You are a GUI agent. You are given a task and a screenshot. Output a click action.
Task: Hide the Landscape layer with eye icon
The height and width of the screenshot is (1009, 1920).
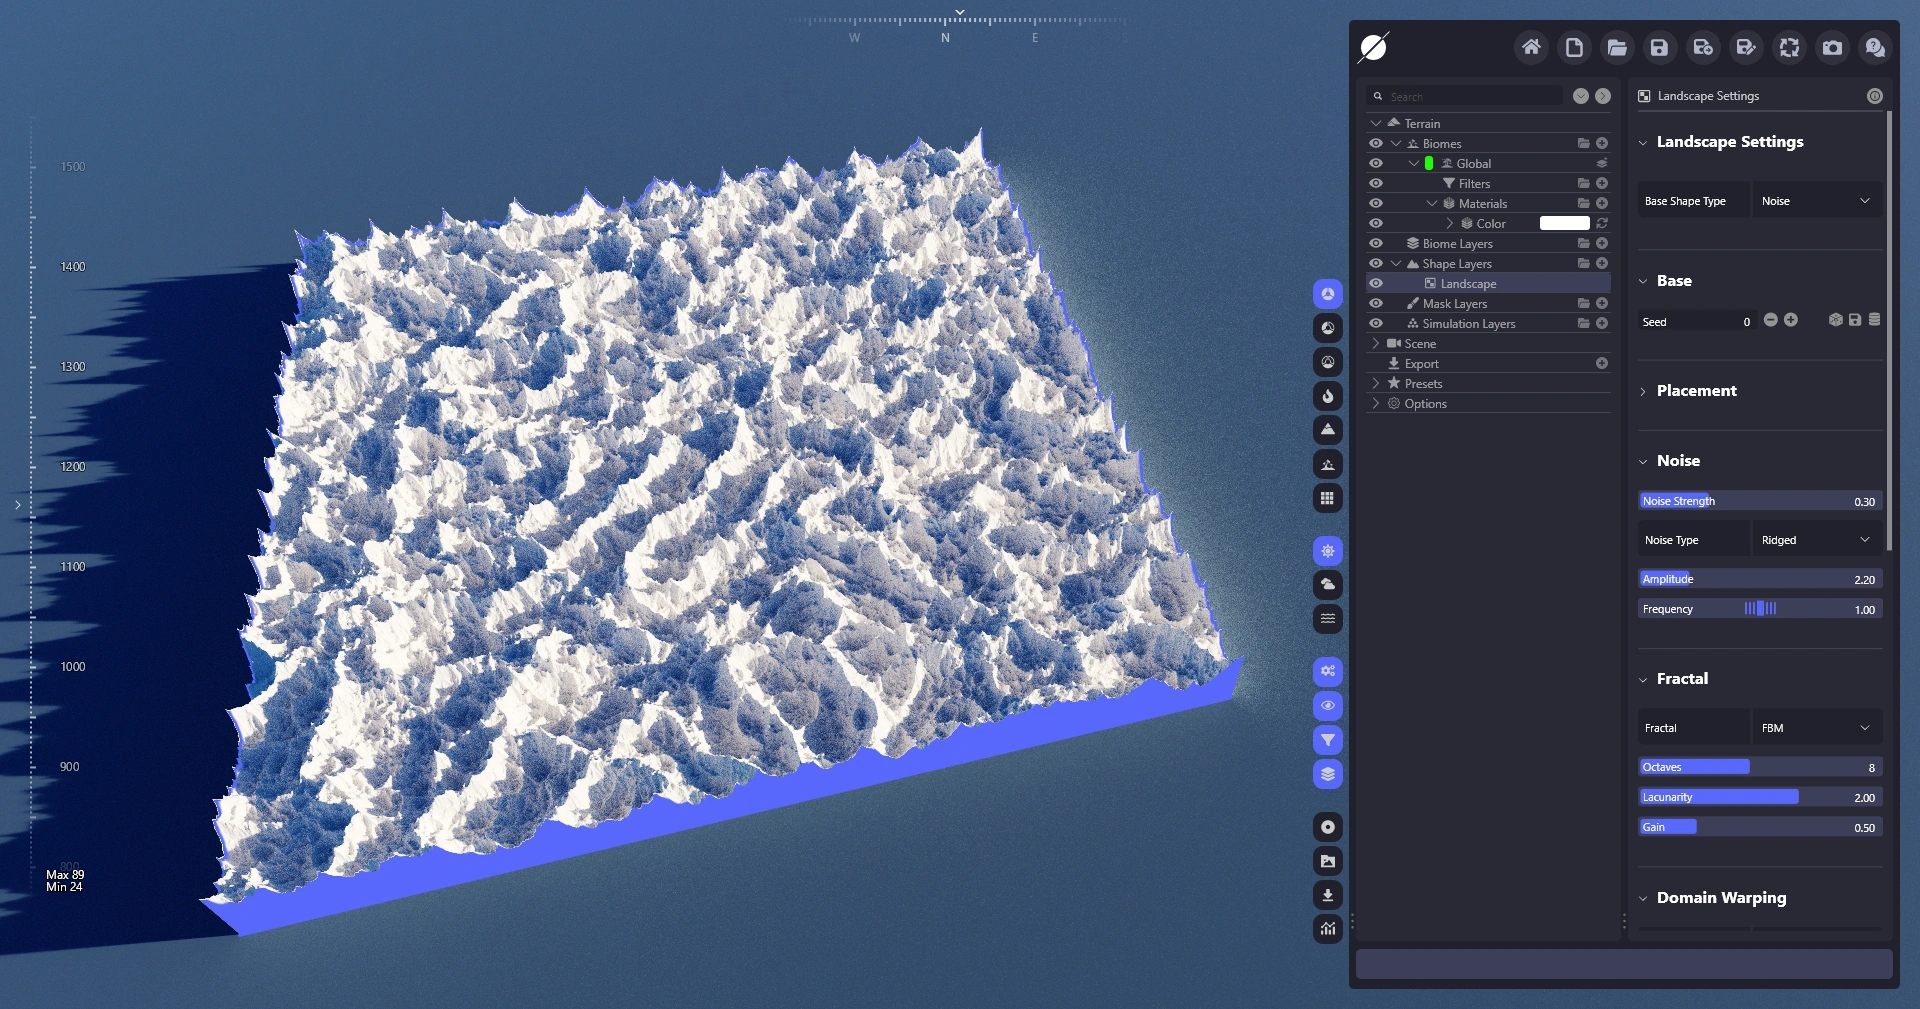coord(1376,284)
